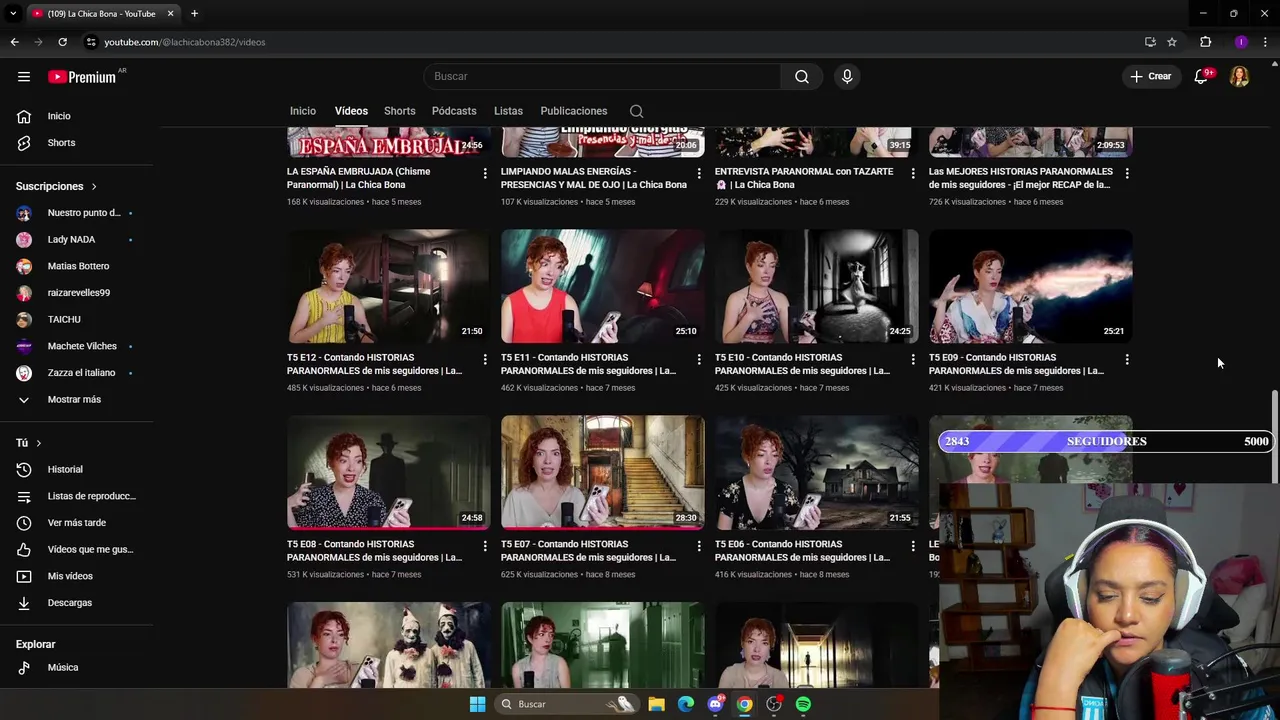The image size is (1280, 720).
Task: Play T5 E11 video thumbnail
Action: (602, 286)
